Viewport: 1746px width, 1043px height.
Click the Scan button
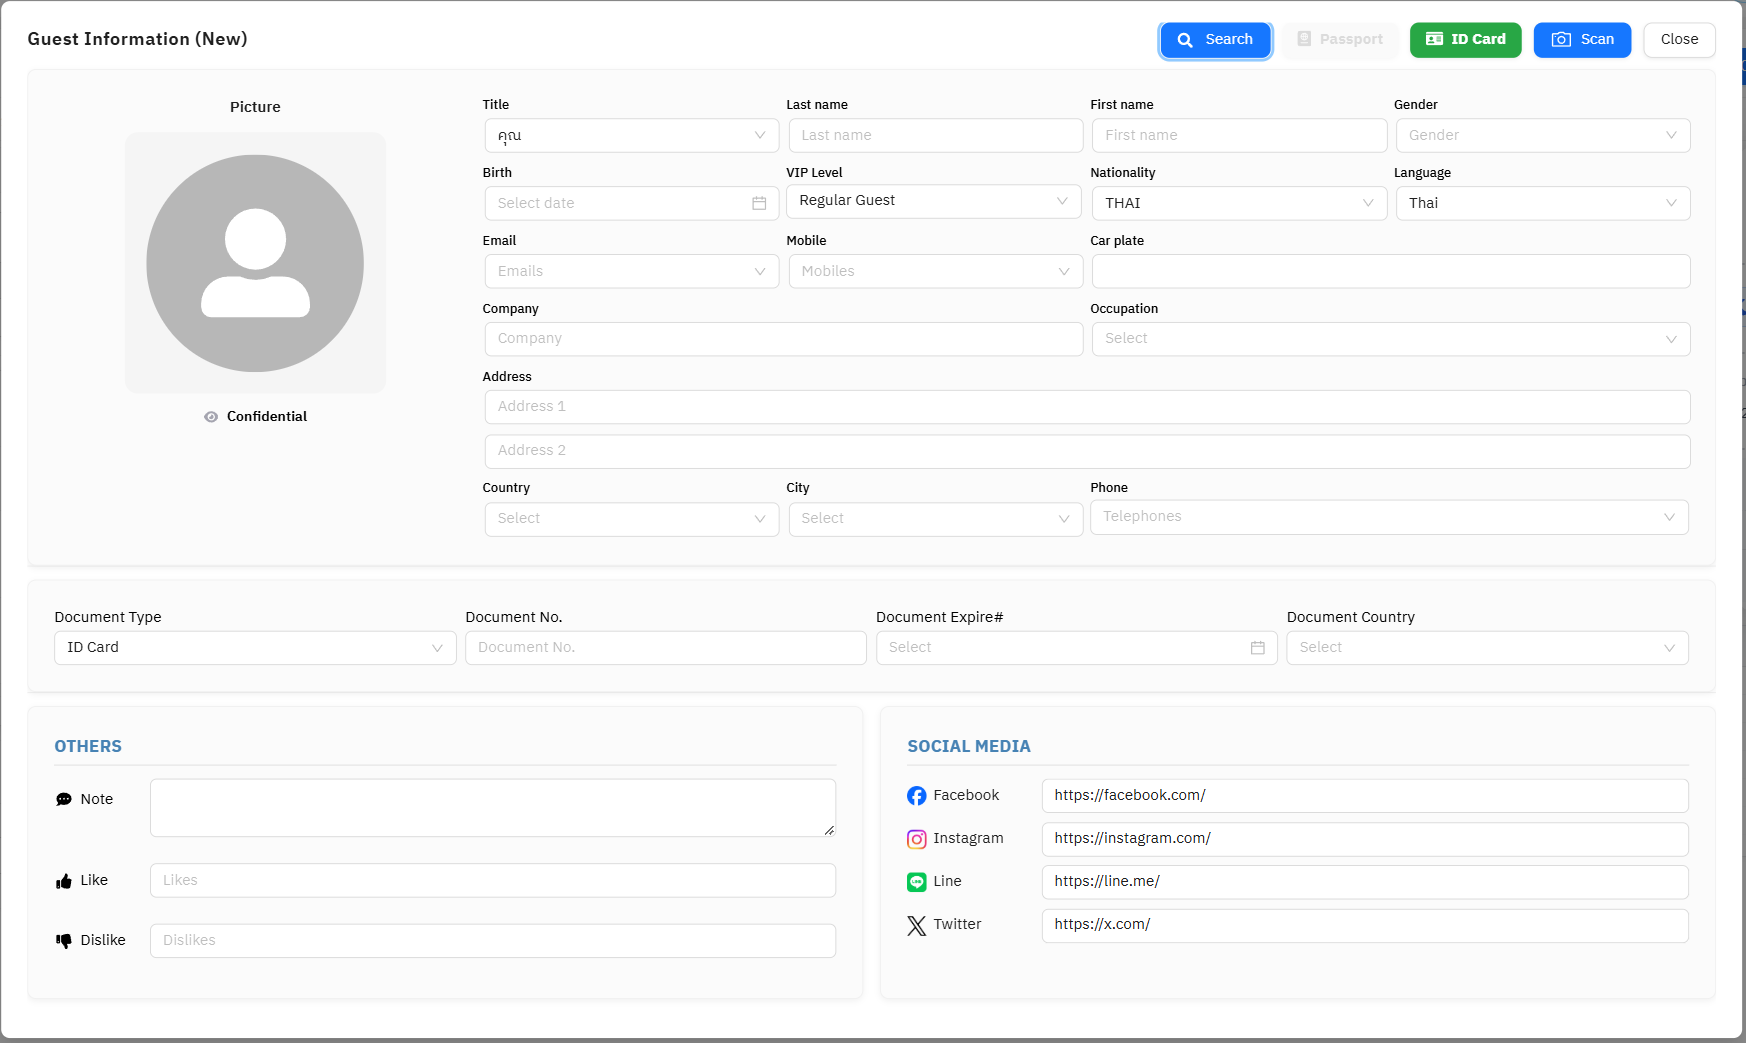pyautogui.click(x=1582, y=40)
